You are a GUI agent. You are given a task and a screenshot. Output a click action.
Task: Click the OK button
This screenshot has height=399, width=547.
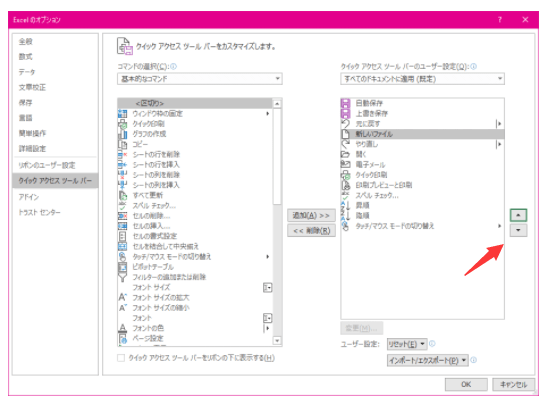466,384
